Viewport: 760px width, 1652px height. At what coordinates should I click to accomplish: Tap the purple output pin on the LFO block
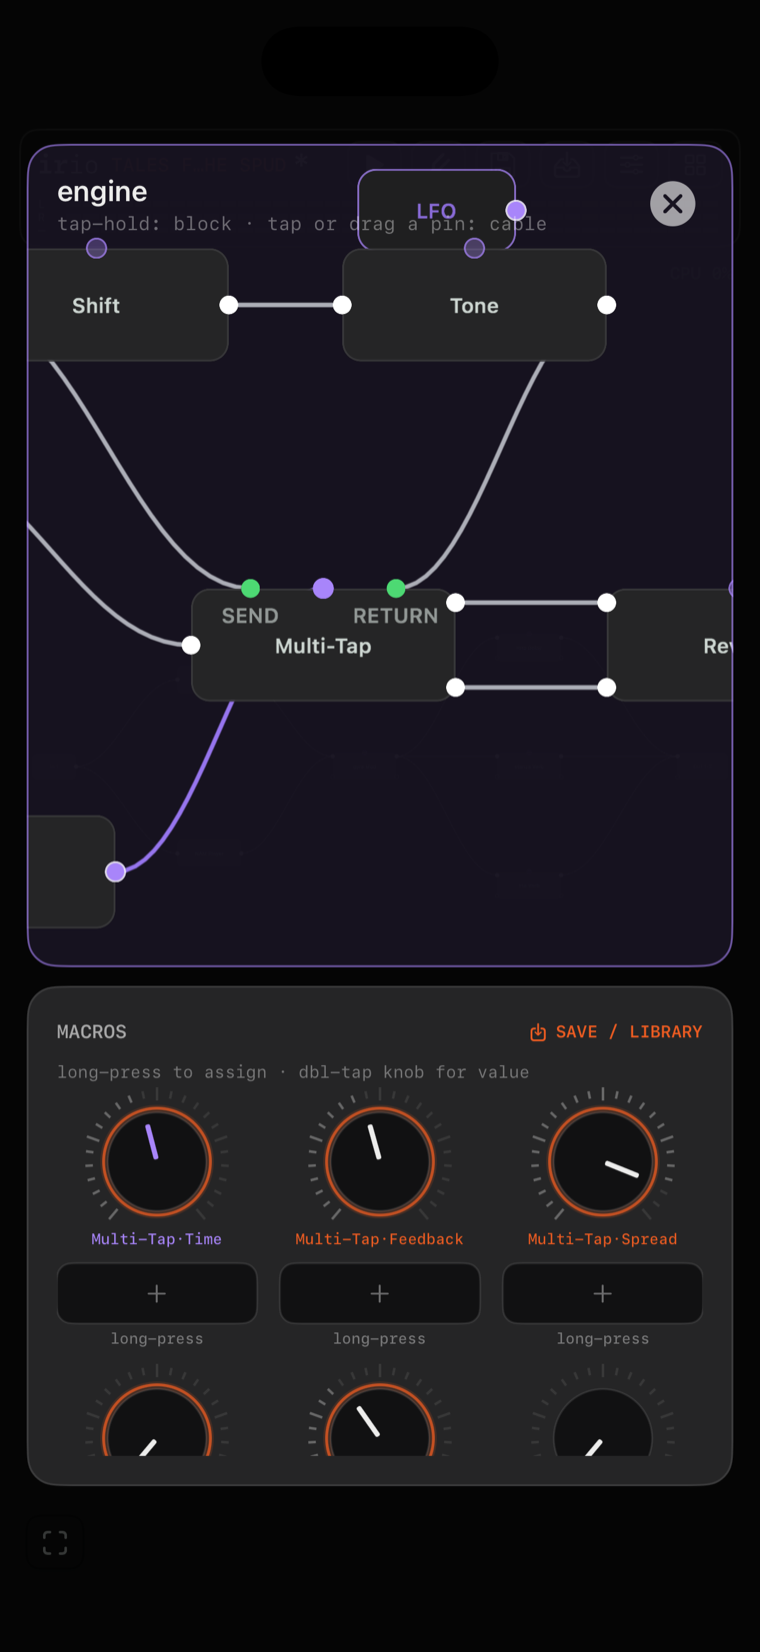tap(516, 210)
